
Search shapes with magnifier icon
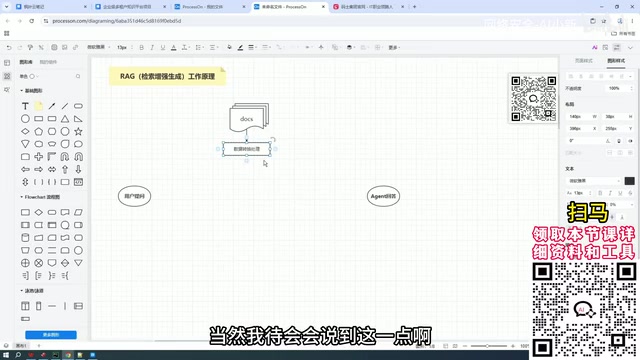coord(78,76)
